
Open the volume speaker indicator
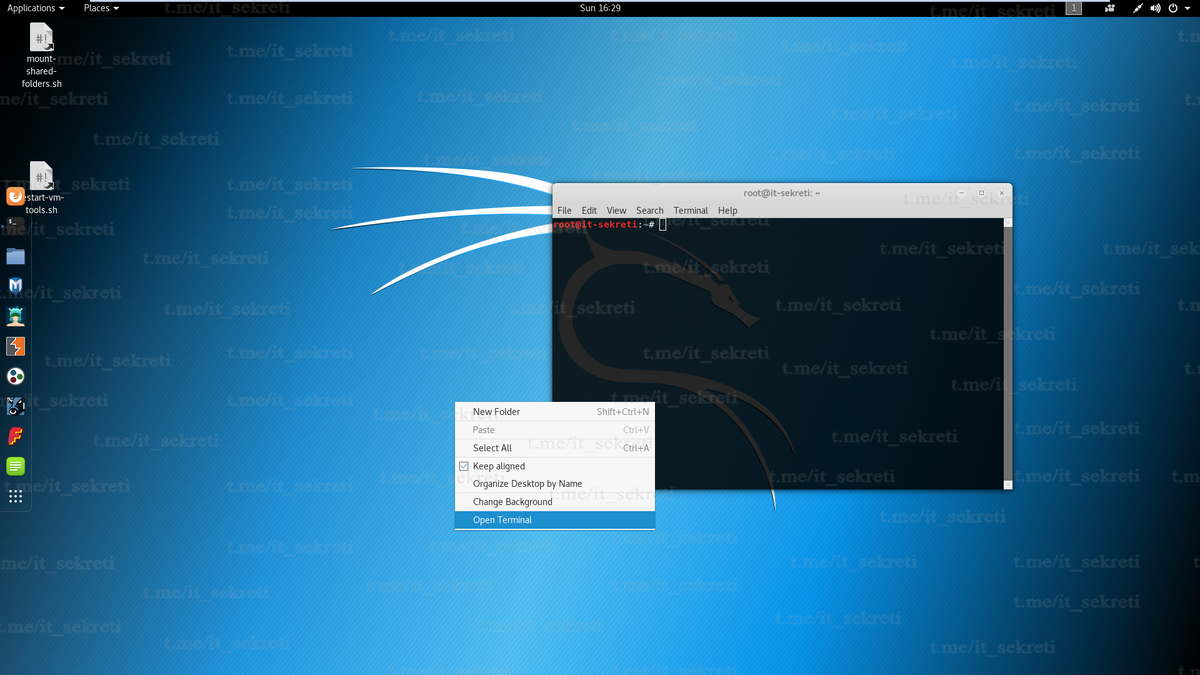pos(1156,8)
